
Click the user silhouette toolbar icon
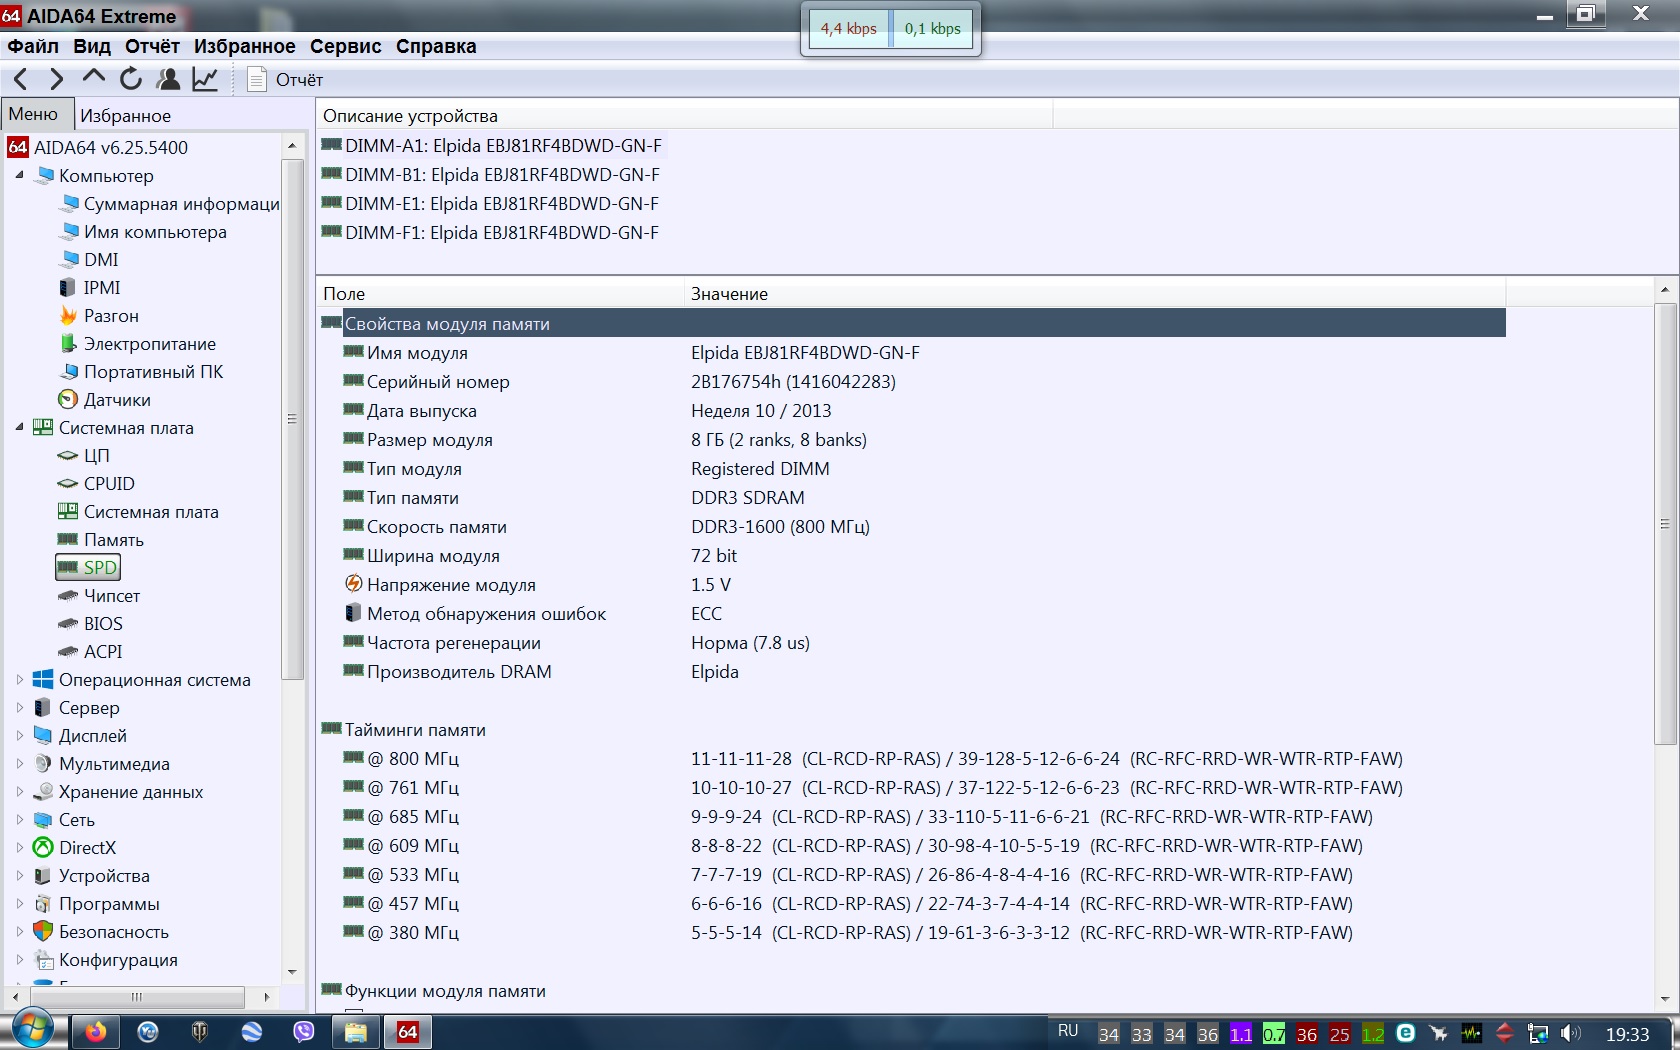(168, 79)
